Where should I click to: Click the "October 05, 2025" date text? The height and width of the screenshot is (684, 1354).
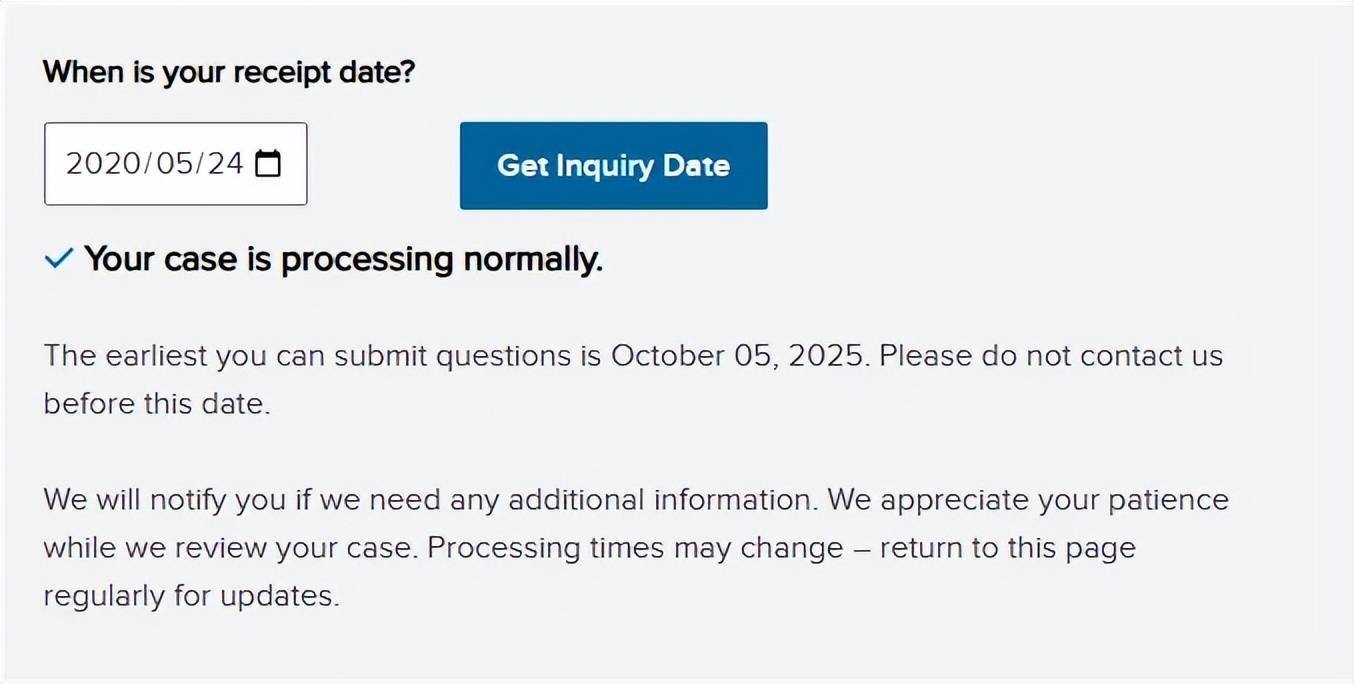tap(737, 356)
